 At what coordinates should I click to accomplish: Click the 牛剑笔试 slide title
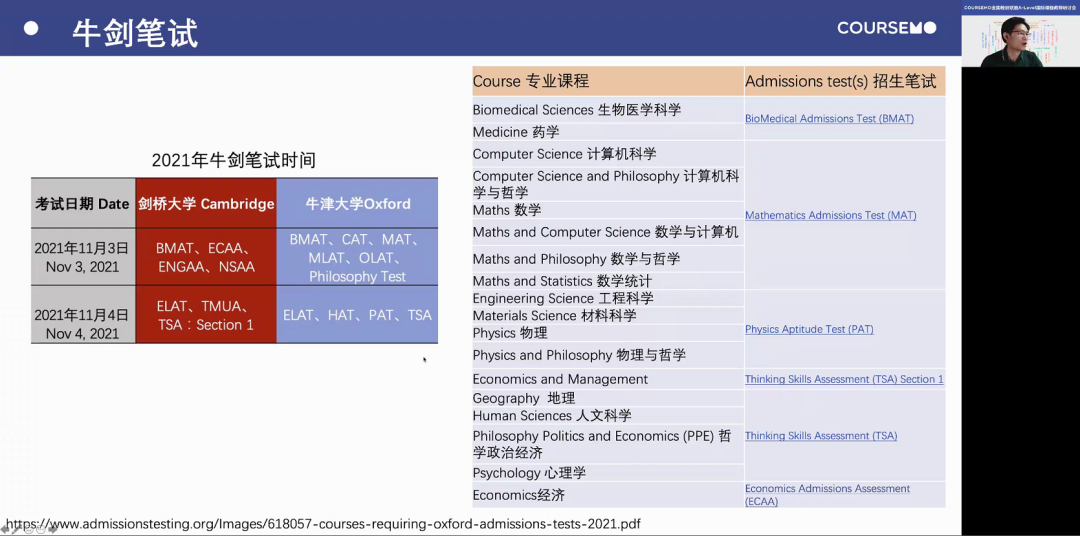[136, 32]
